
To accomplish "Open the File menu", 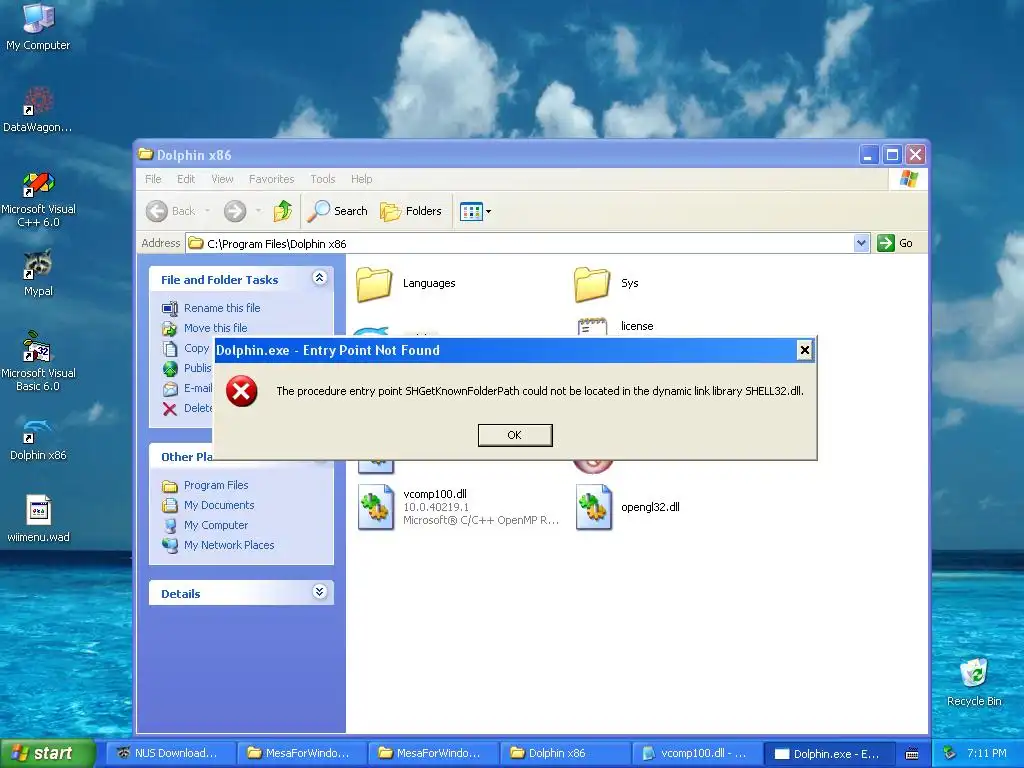I will click(153, 179).
